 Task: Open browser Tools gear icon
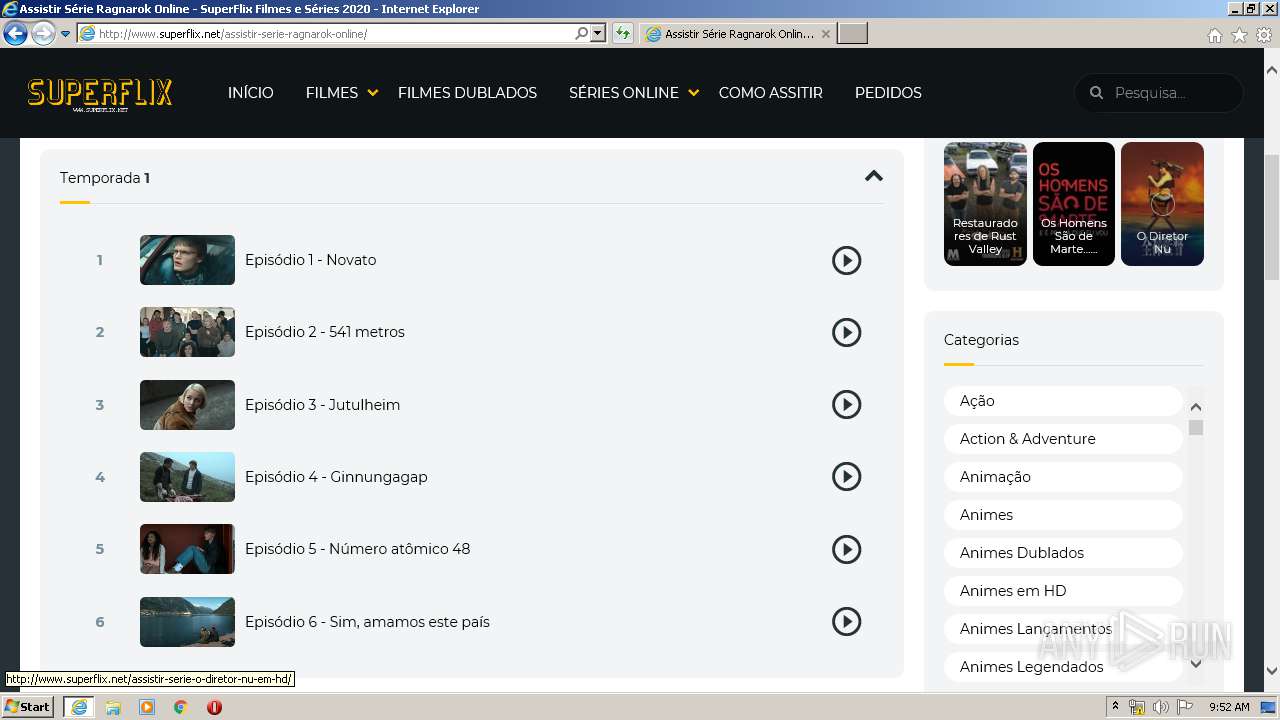click(1264, 35)
